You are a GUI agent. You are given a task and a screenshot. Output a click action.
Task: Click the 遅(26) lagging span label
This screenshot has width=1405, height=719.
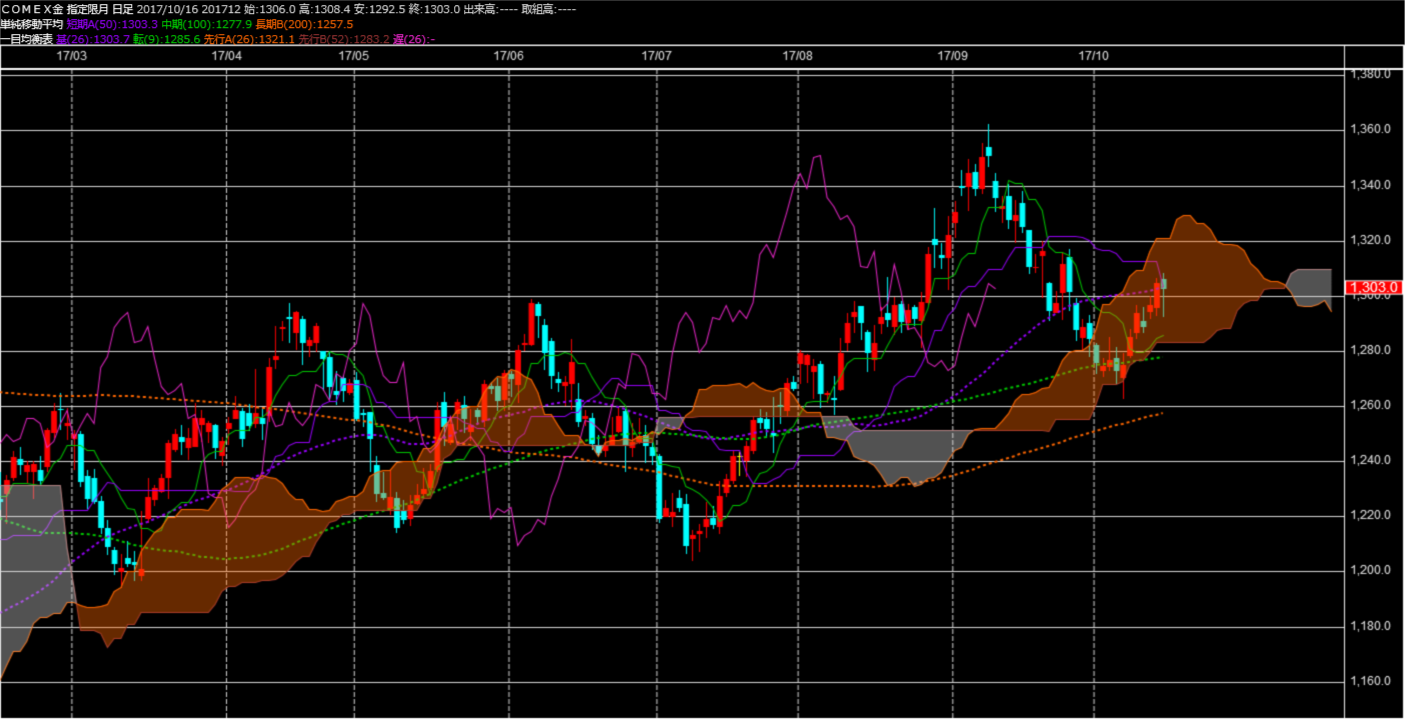click(414, 39)
